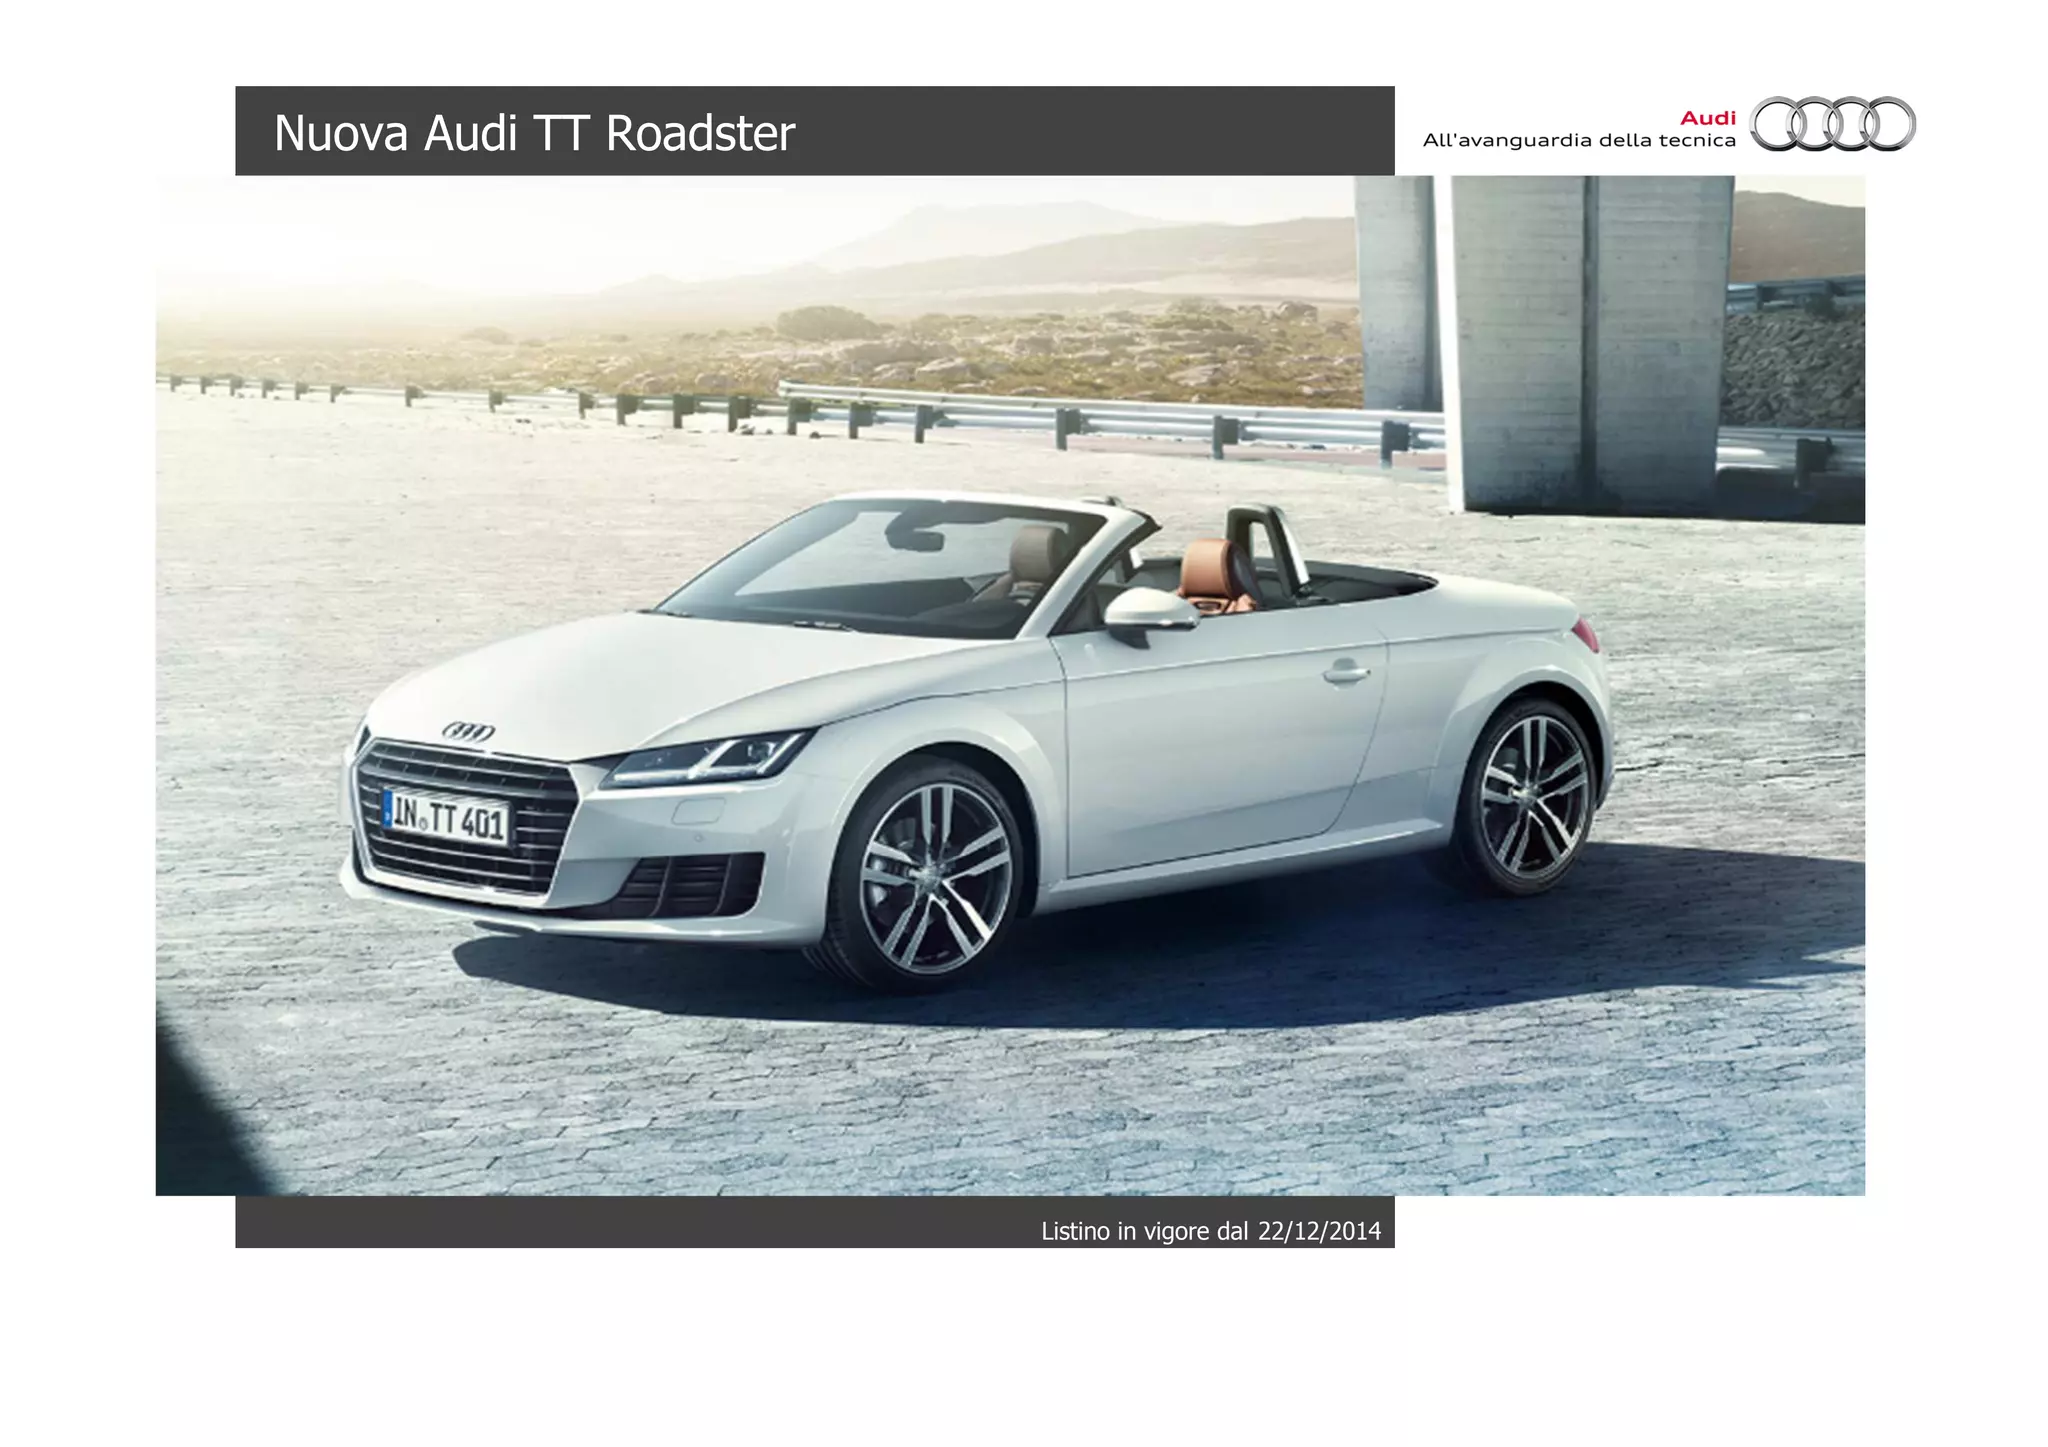Click the 'Listino in vigore dal 22/12/2014' text

[1210, 1231]
